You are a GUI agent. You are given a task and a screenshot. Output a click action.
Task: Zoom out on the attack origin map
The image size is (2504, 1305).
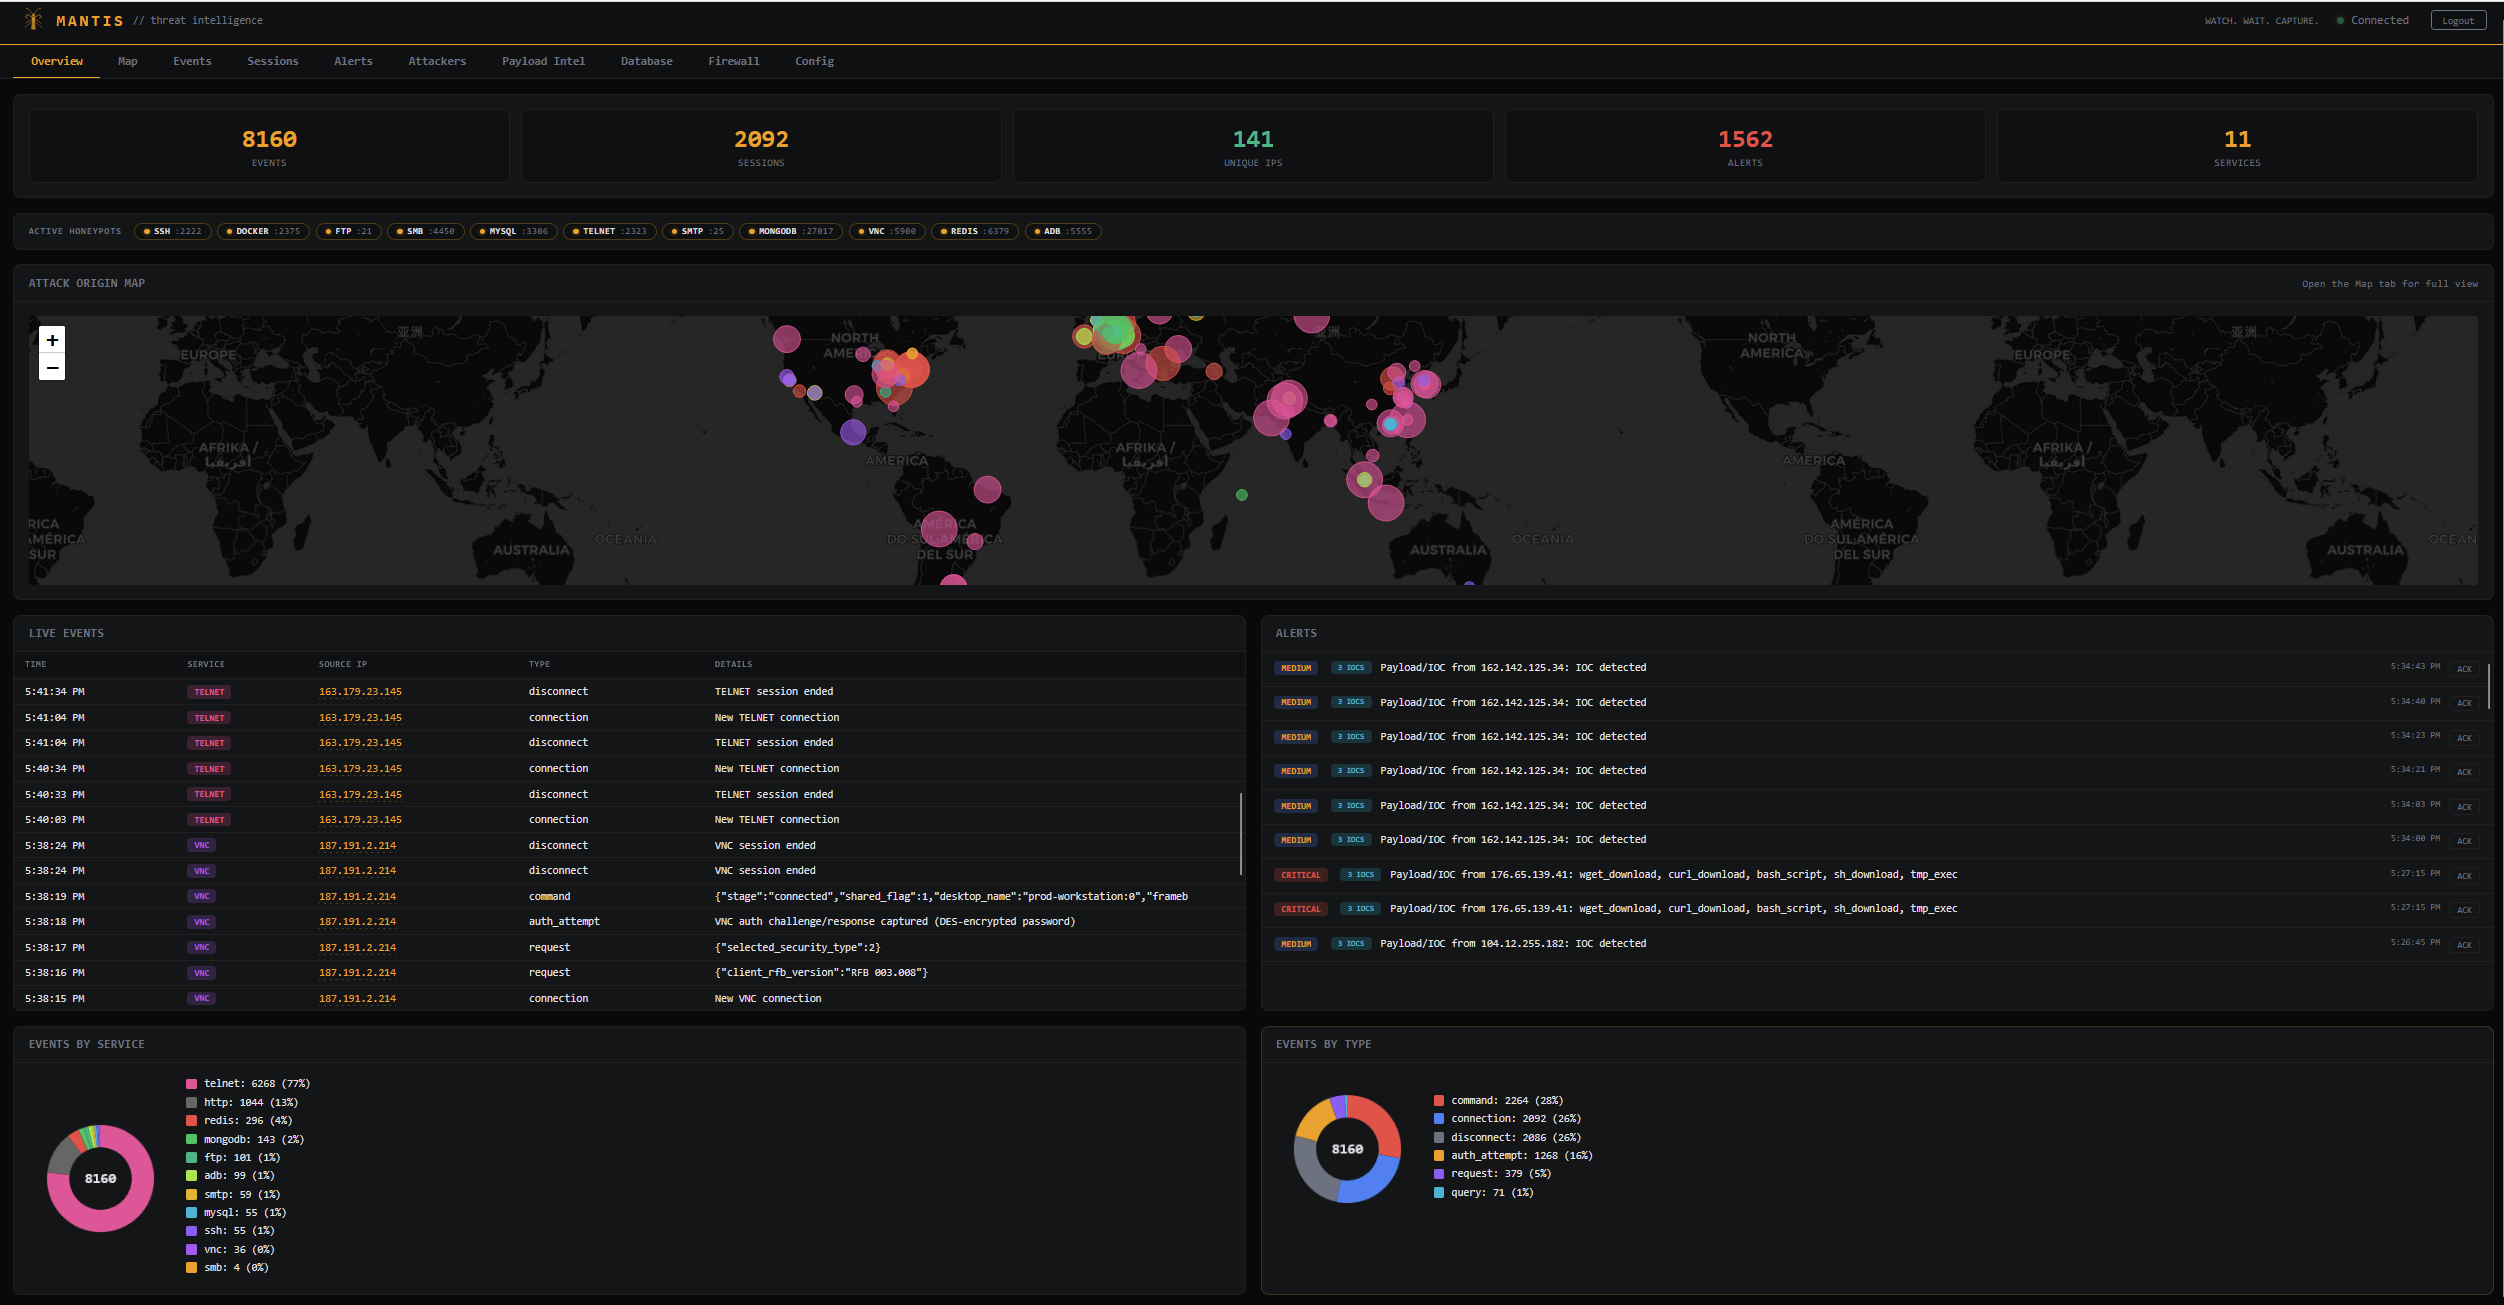(52, 368)
